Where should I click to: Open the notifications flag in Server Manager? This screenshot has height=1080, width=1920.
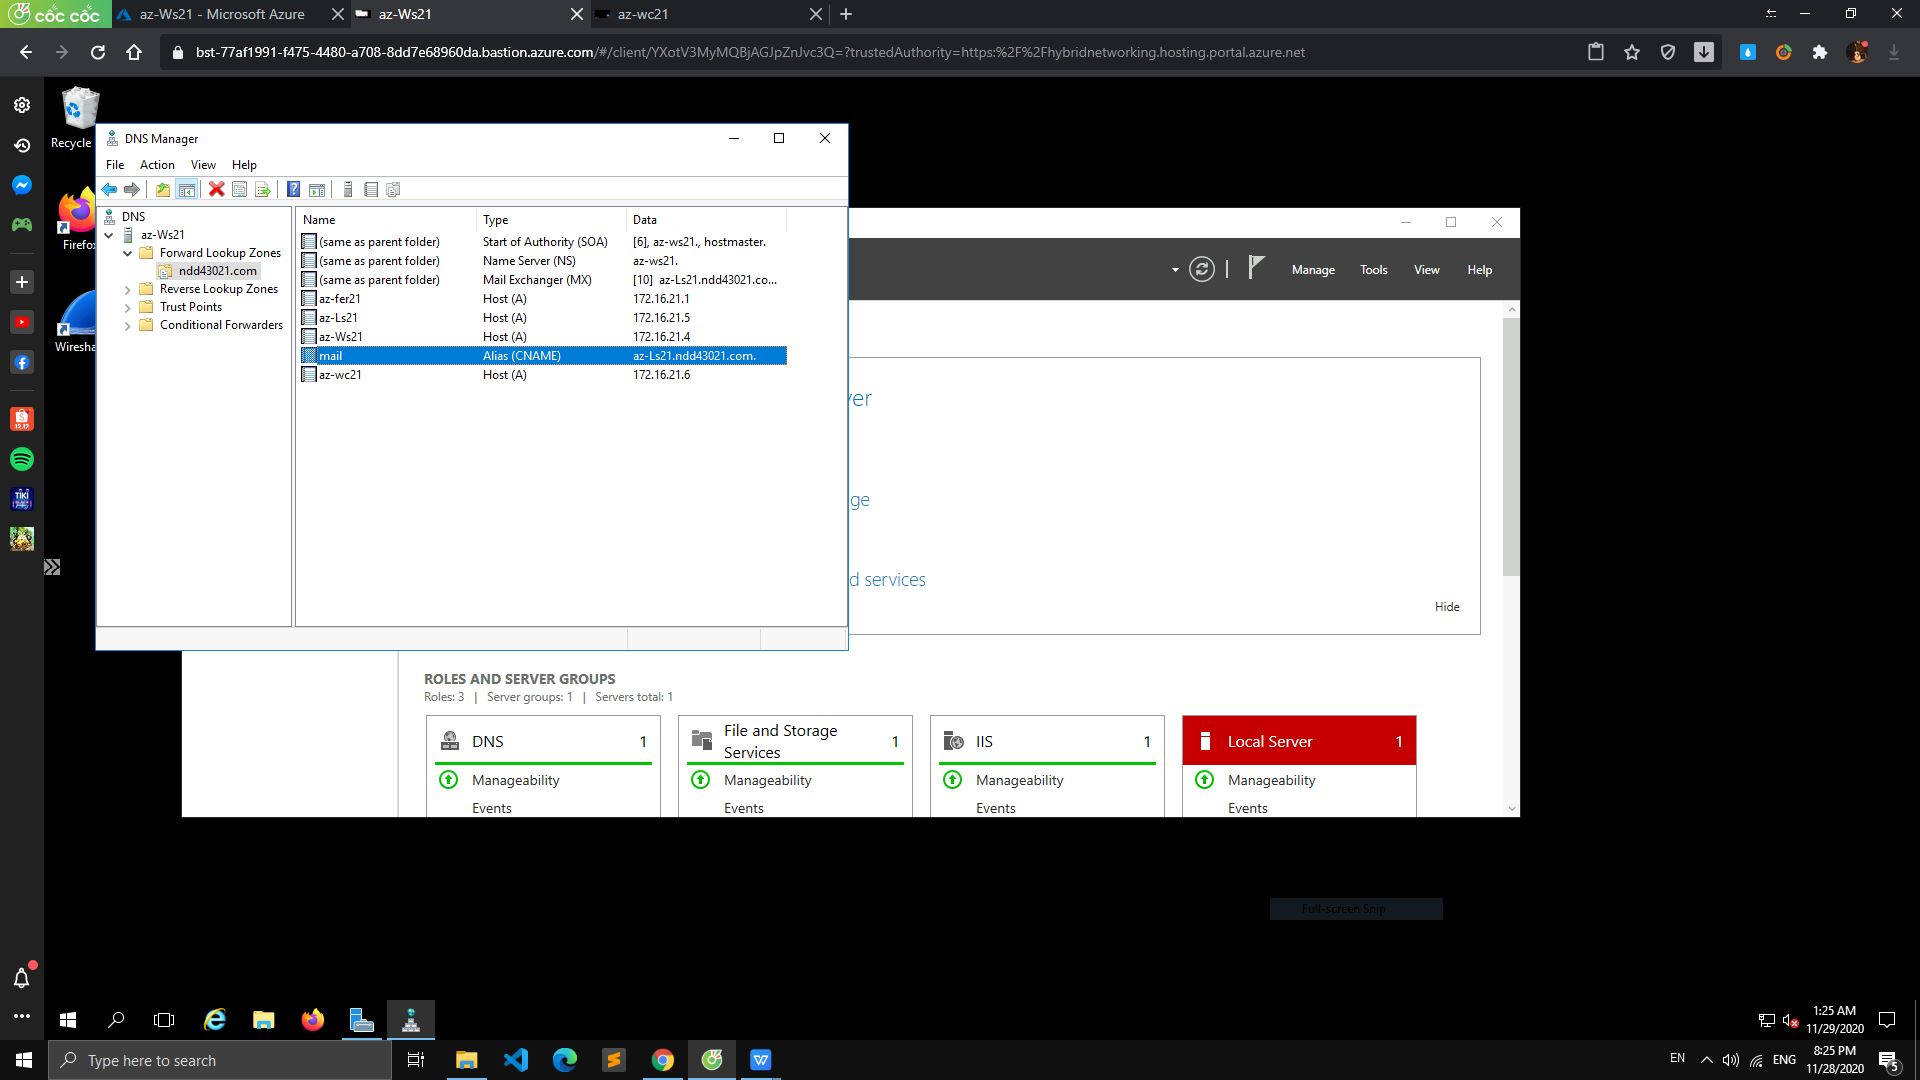click(x=1257, y=268)
